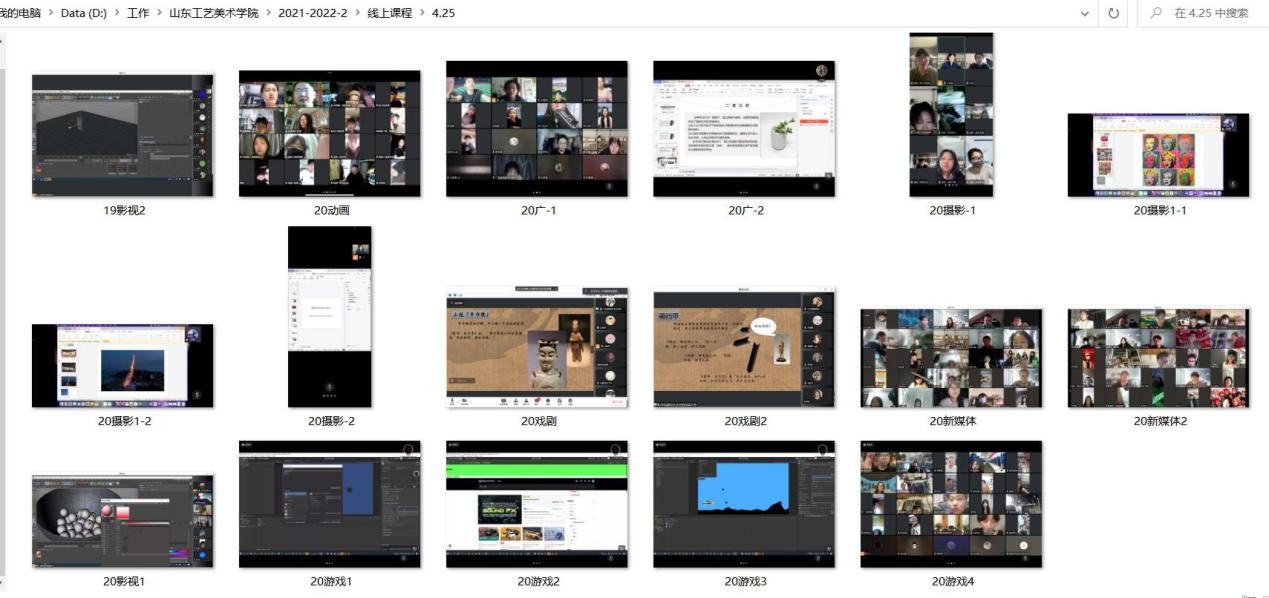Image resolution: width=1269 pixels, height=598 pixels.
Task: Go to the 工作 folder breadcrumb
Action: [x=138, y=13]
